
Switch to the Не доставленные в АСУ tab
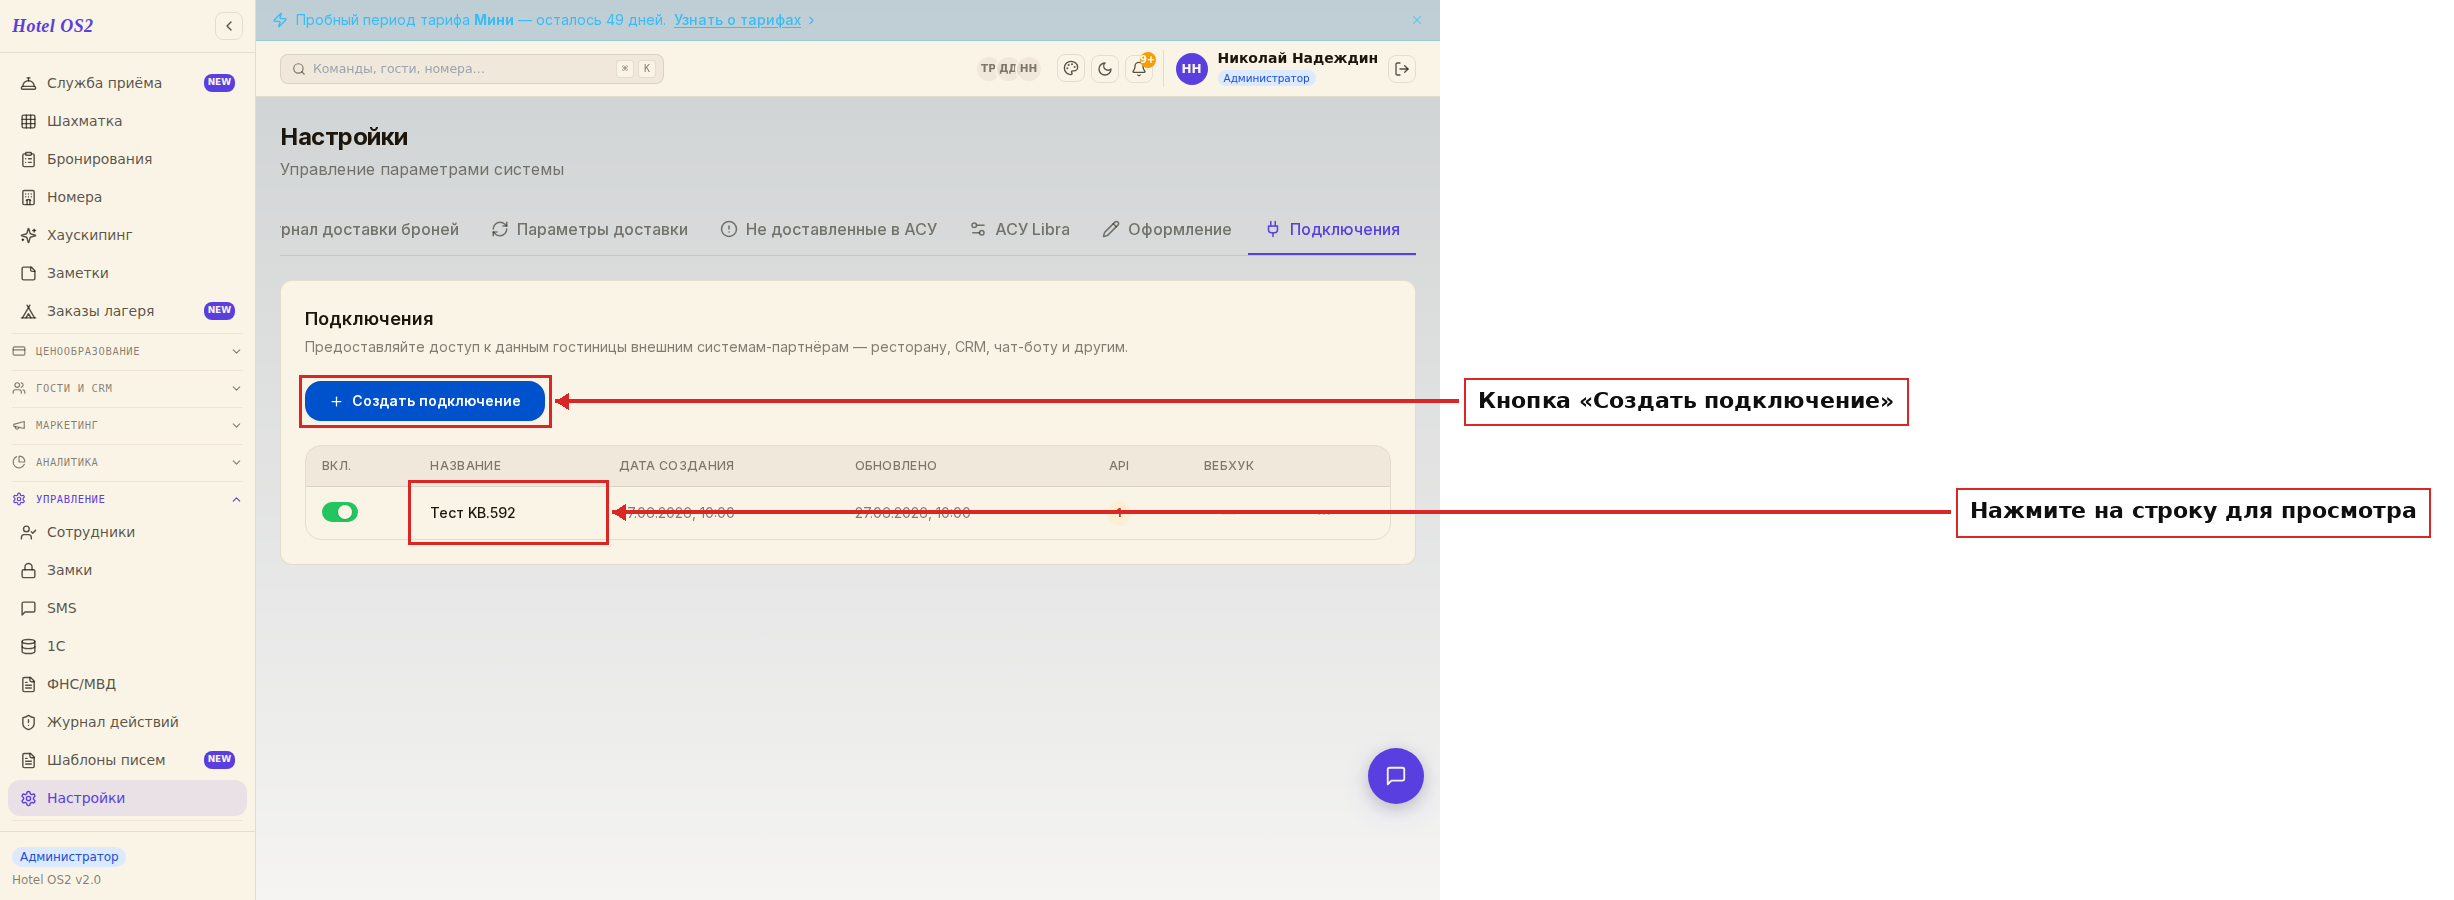[x=829, y=230]
